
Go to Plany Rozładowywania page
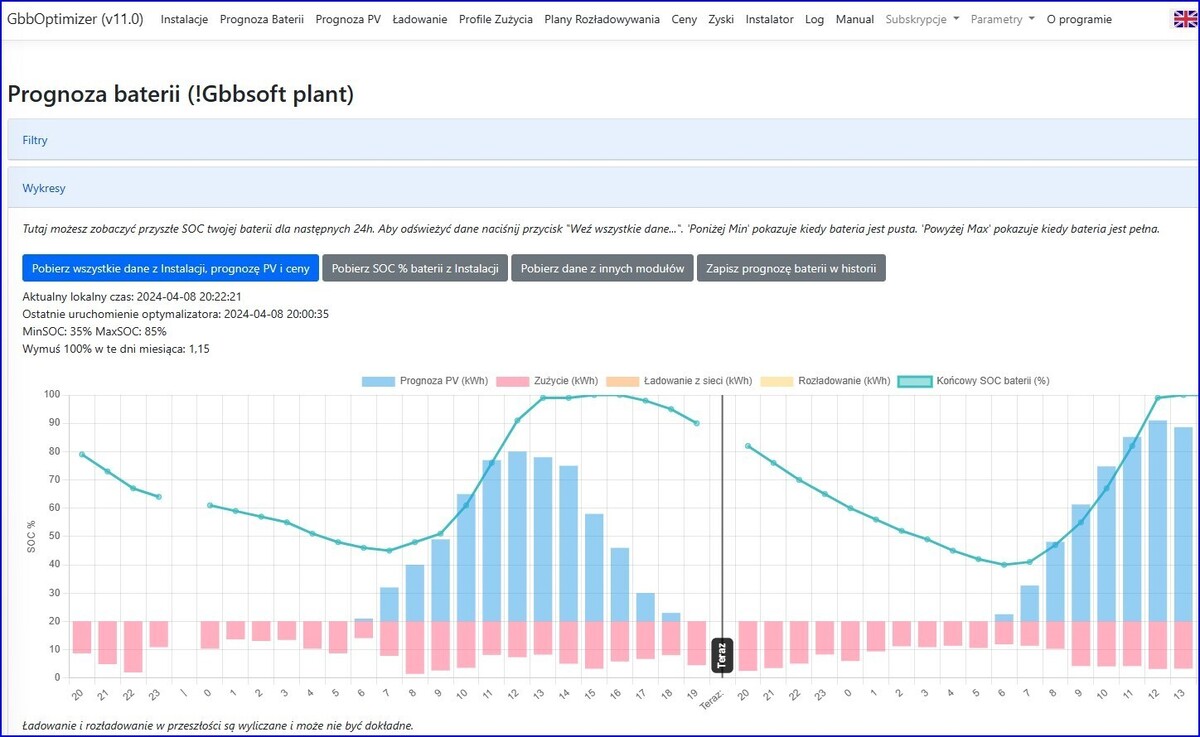(601, 19)
